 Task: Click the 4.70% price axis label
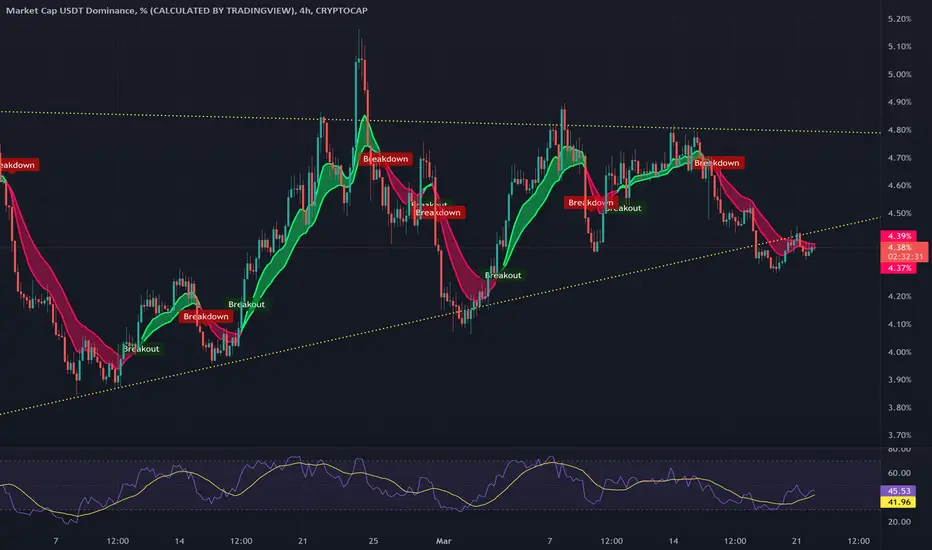tap(899, 158)
